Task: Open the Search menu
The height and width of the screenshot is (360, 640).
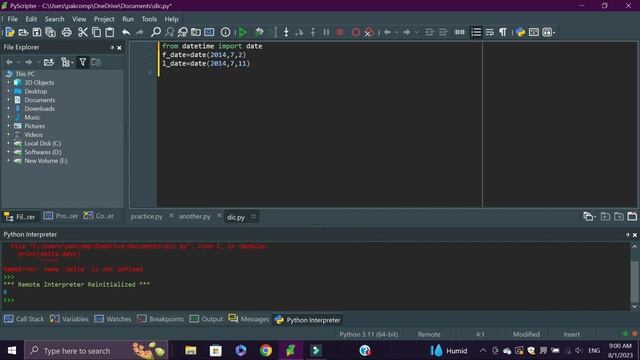Action: point(54,19)
